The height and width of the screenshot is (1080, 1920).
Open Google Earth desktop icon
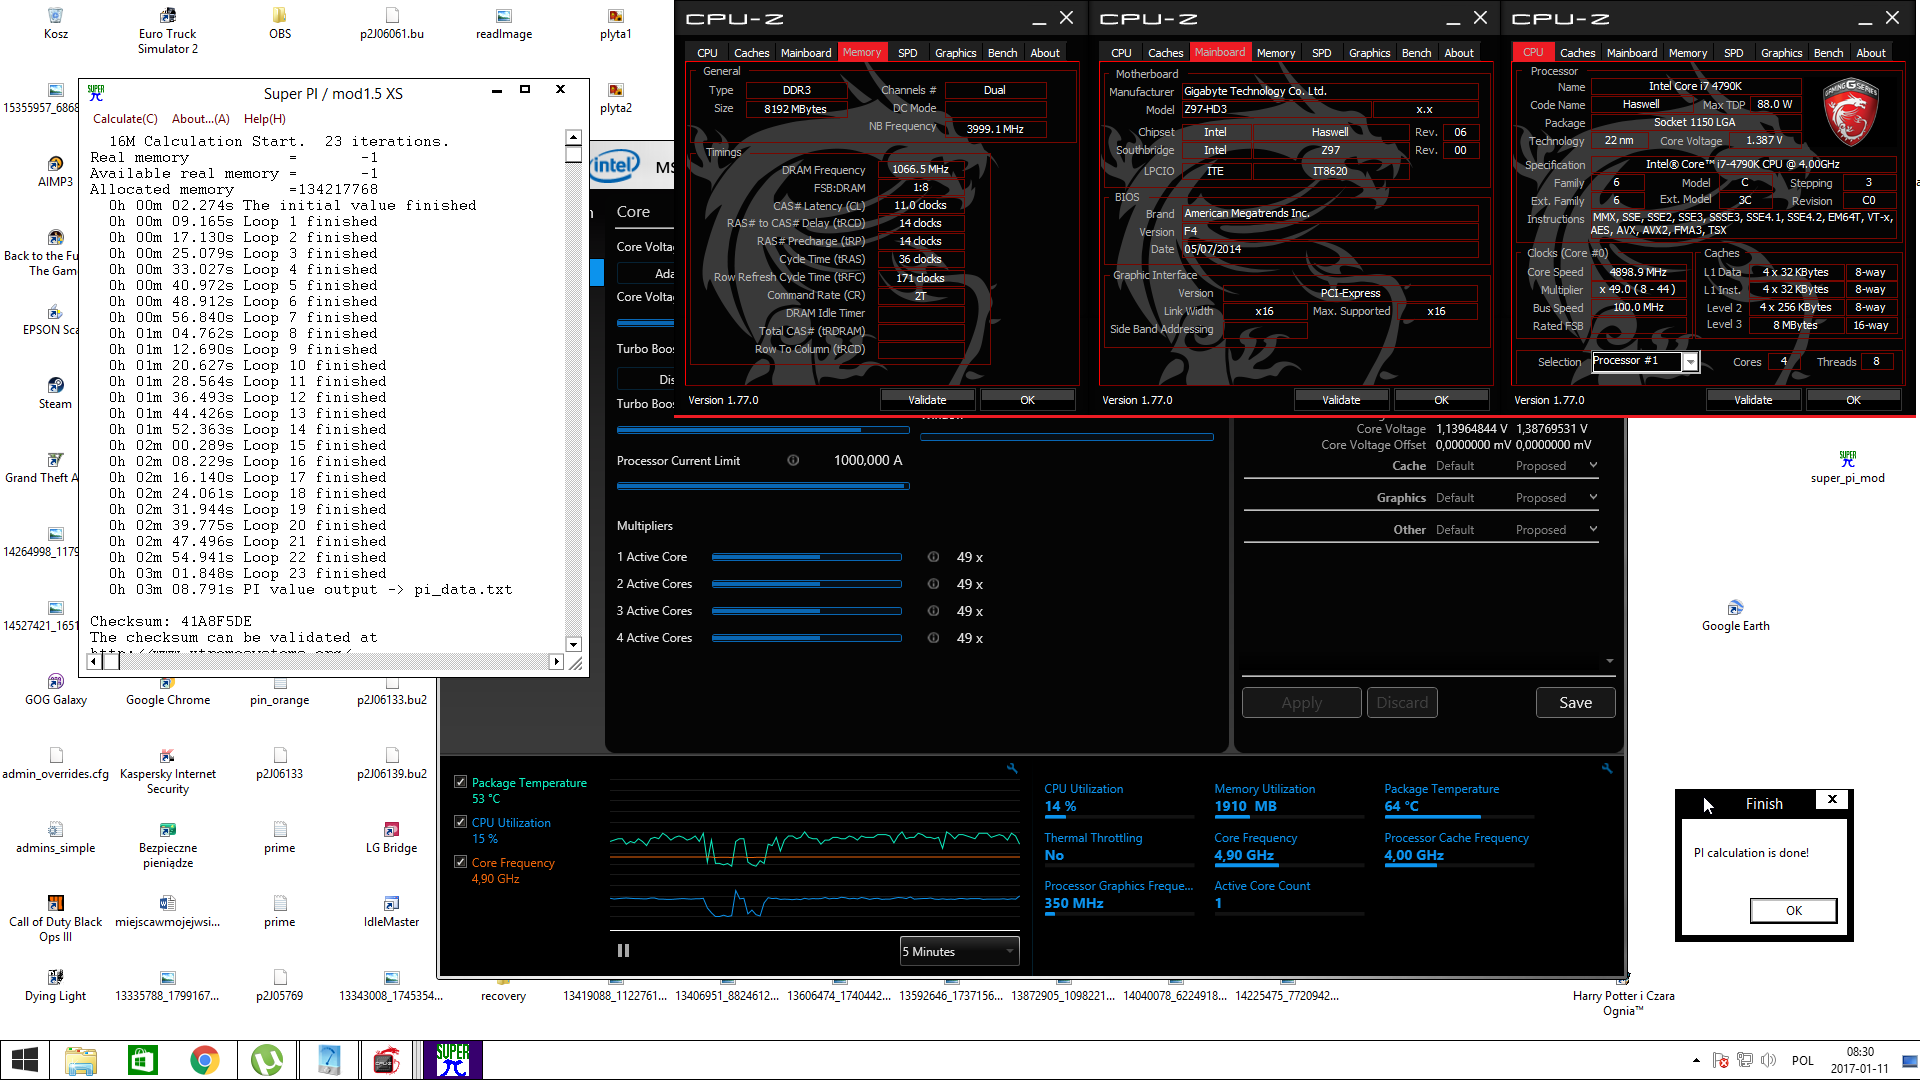pos(1736,615)
